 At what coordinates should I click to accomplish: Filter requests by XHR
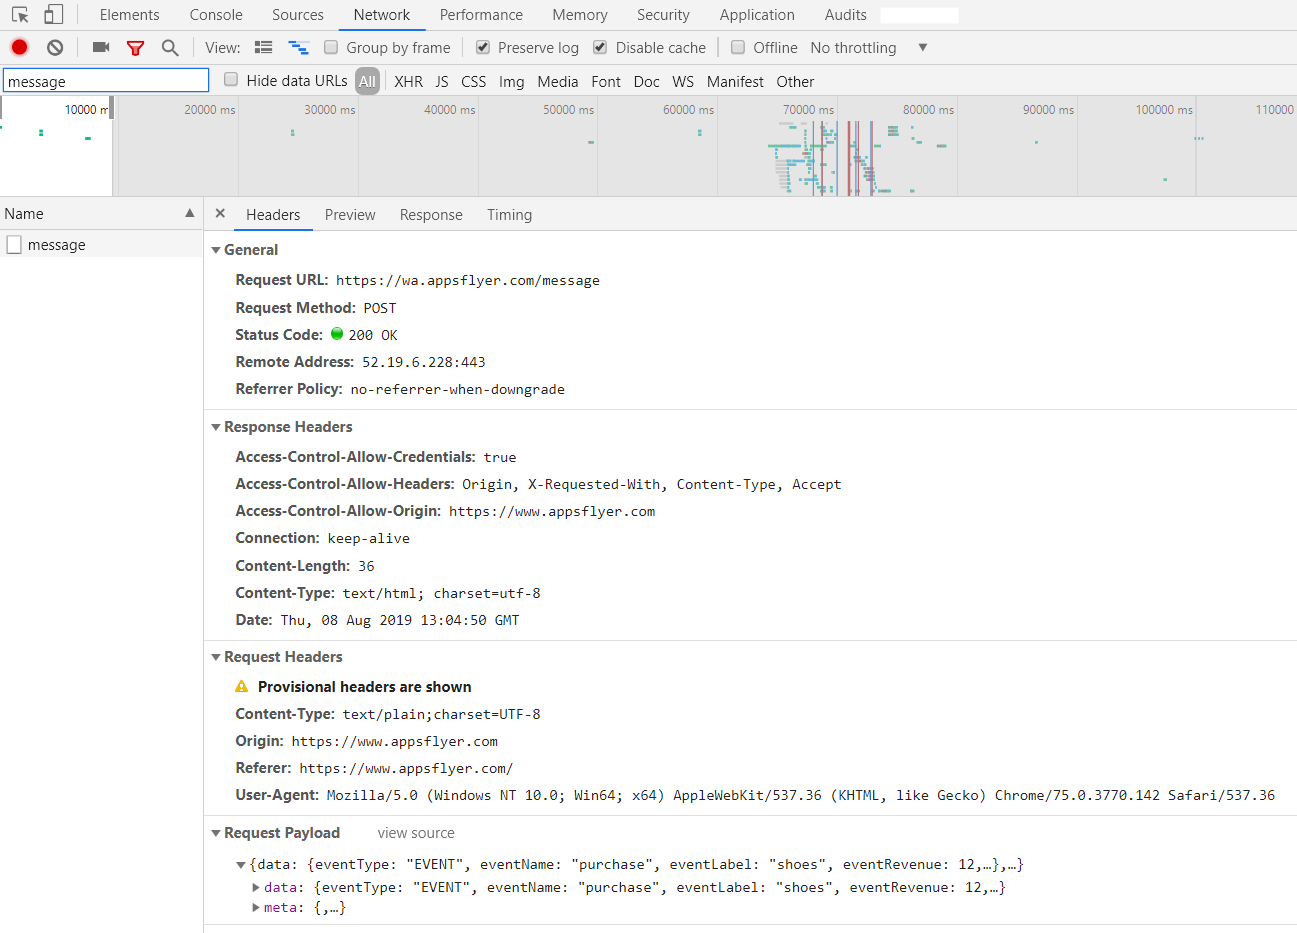(408, 81)
